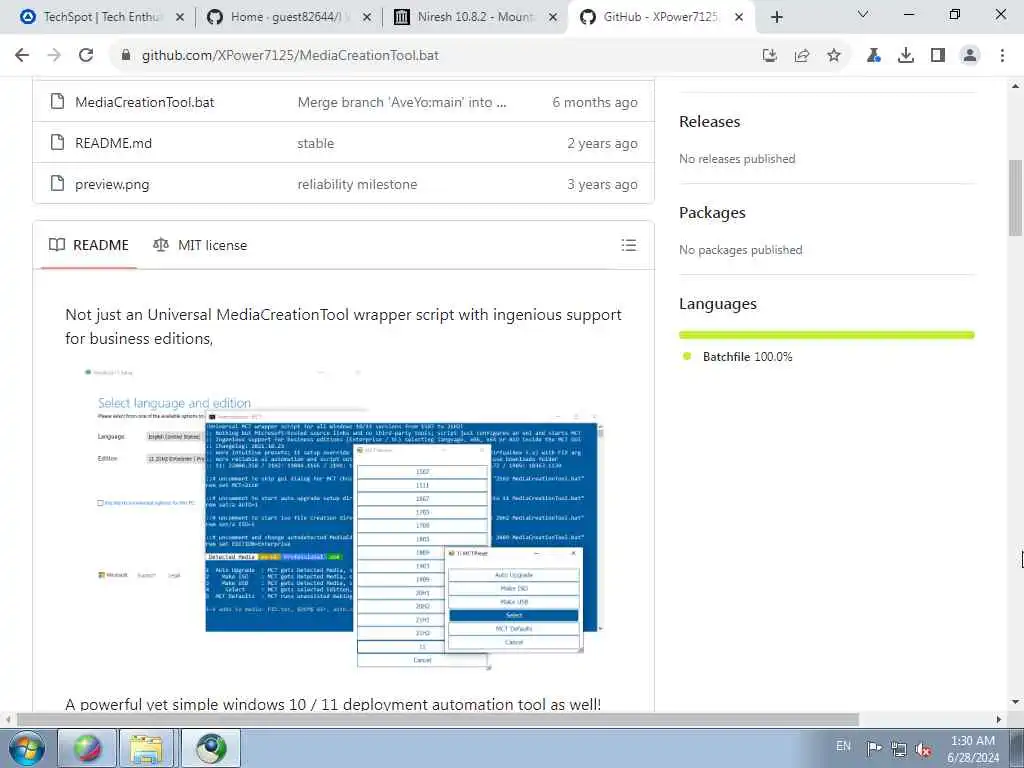The width and height of the screenshot is (1024, 768).
Task: Click the muted volume tray icon
Action: [x=923, y=749]
